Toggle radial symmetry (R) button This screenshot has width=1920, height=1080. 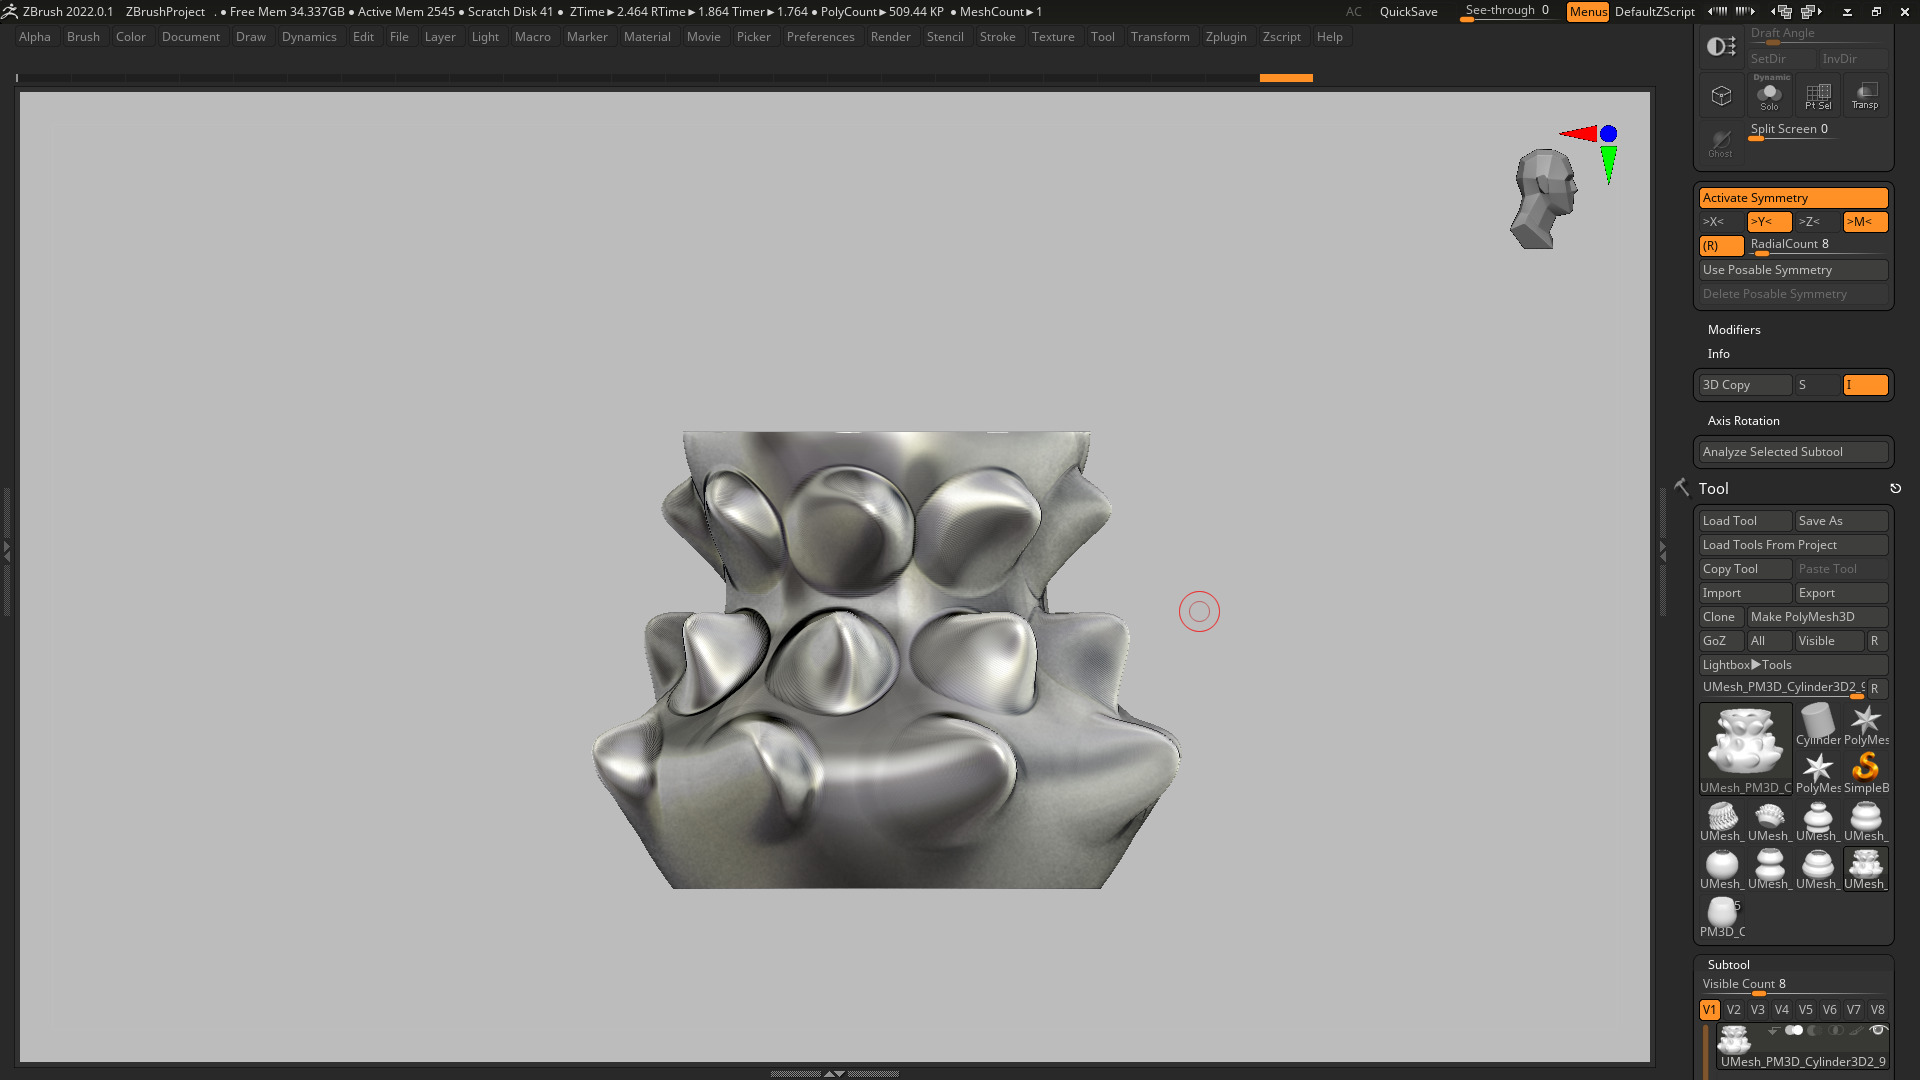1721,246
